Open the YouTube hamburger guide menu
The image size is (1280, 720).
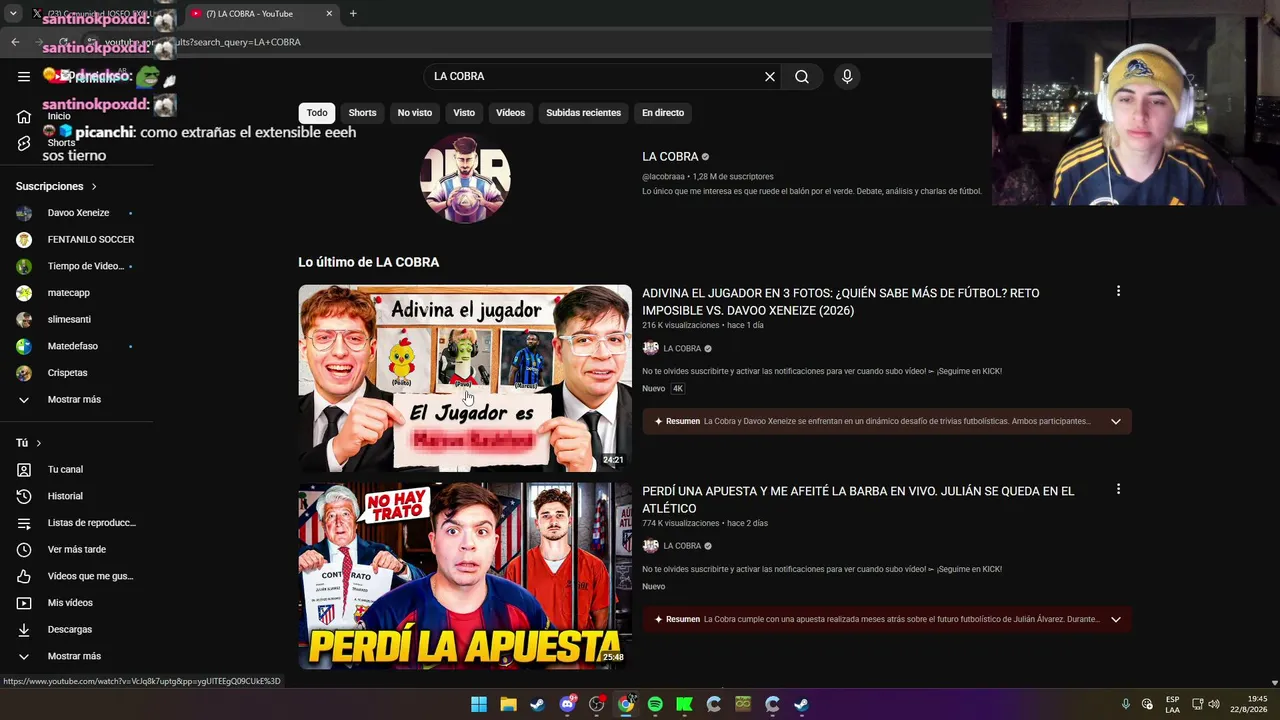click(24, 76)
